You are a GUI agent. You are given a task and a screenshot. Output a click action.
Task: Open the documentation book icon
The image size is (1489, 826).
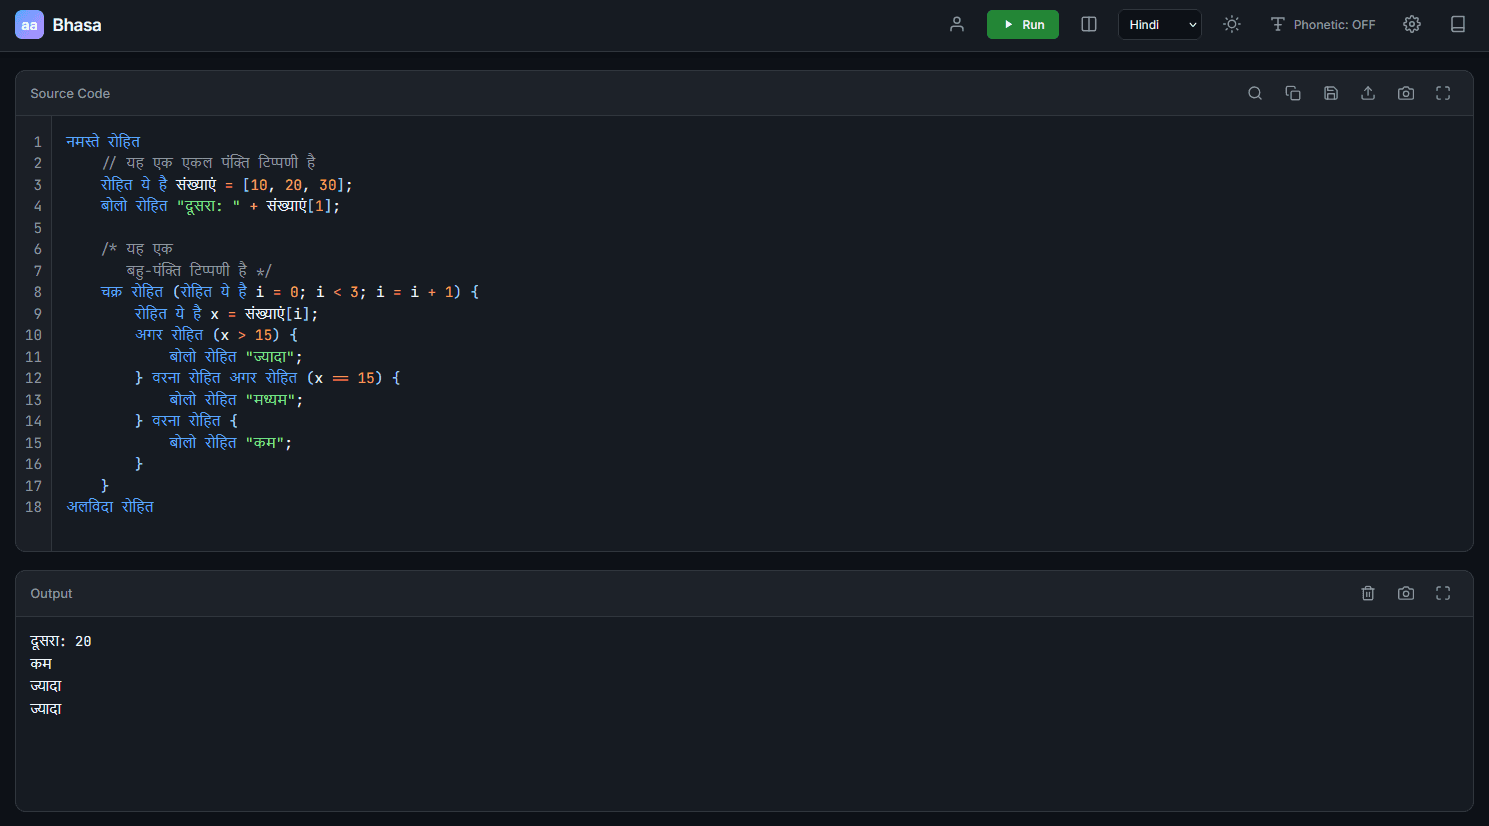[x=1458, y=23]
